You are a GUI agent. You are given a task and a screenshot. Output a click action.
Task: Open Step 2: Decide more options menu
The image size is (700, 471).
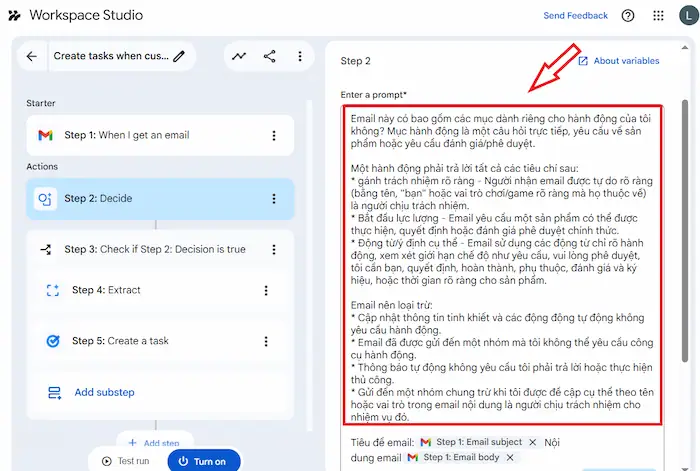274,199
